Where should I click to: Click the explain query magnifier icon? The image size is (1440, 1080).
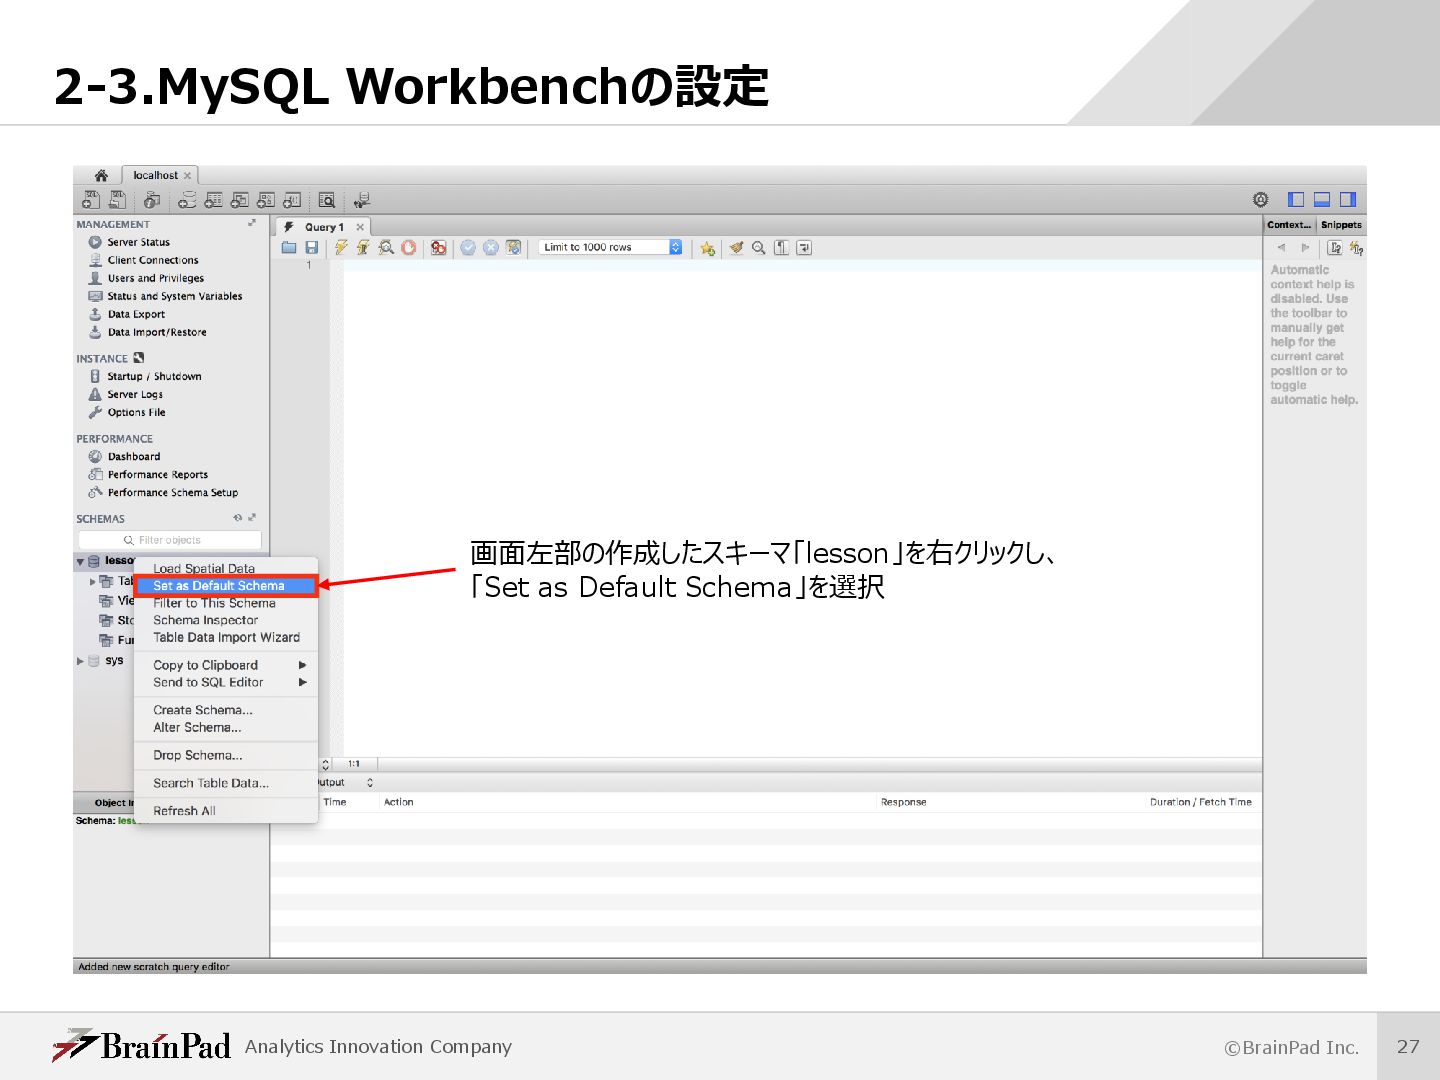[386, 247]
